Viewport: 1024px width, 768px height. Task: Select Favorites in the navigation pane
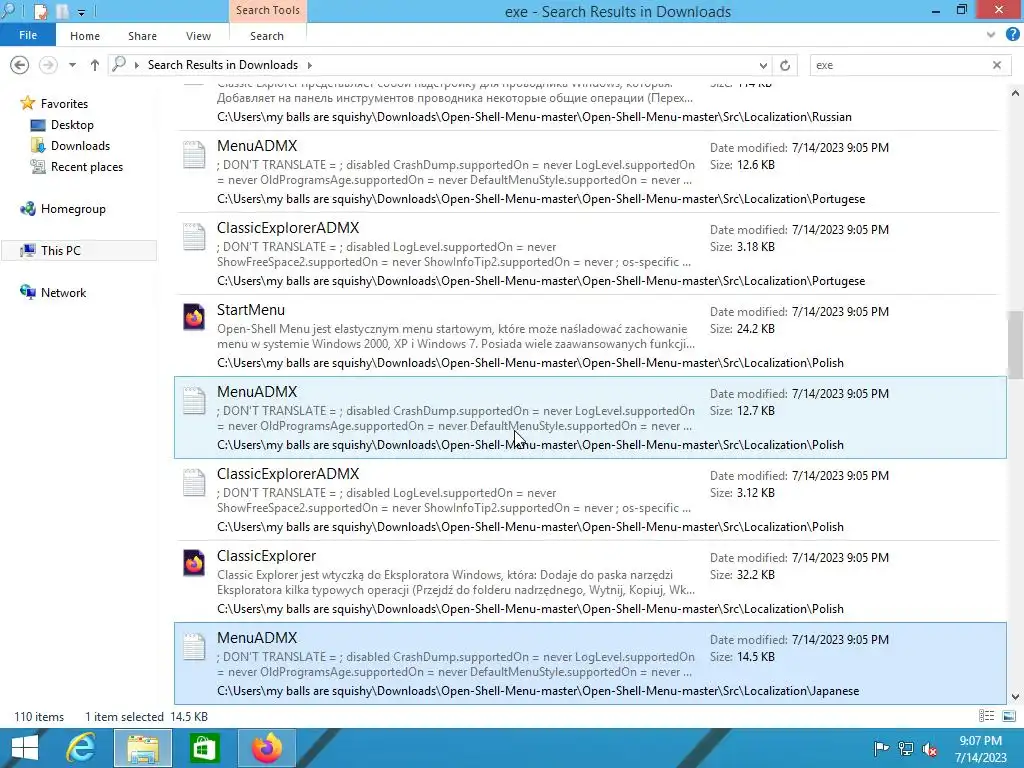(x=64, y=104)
